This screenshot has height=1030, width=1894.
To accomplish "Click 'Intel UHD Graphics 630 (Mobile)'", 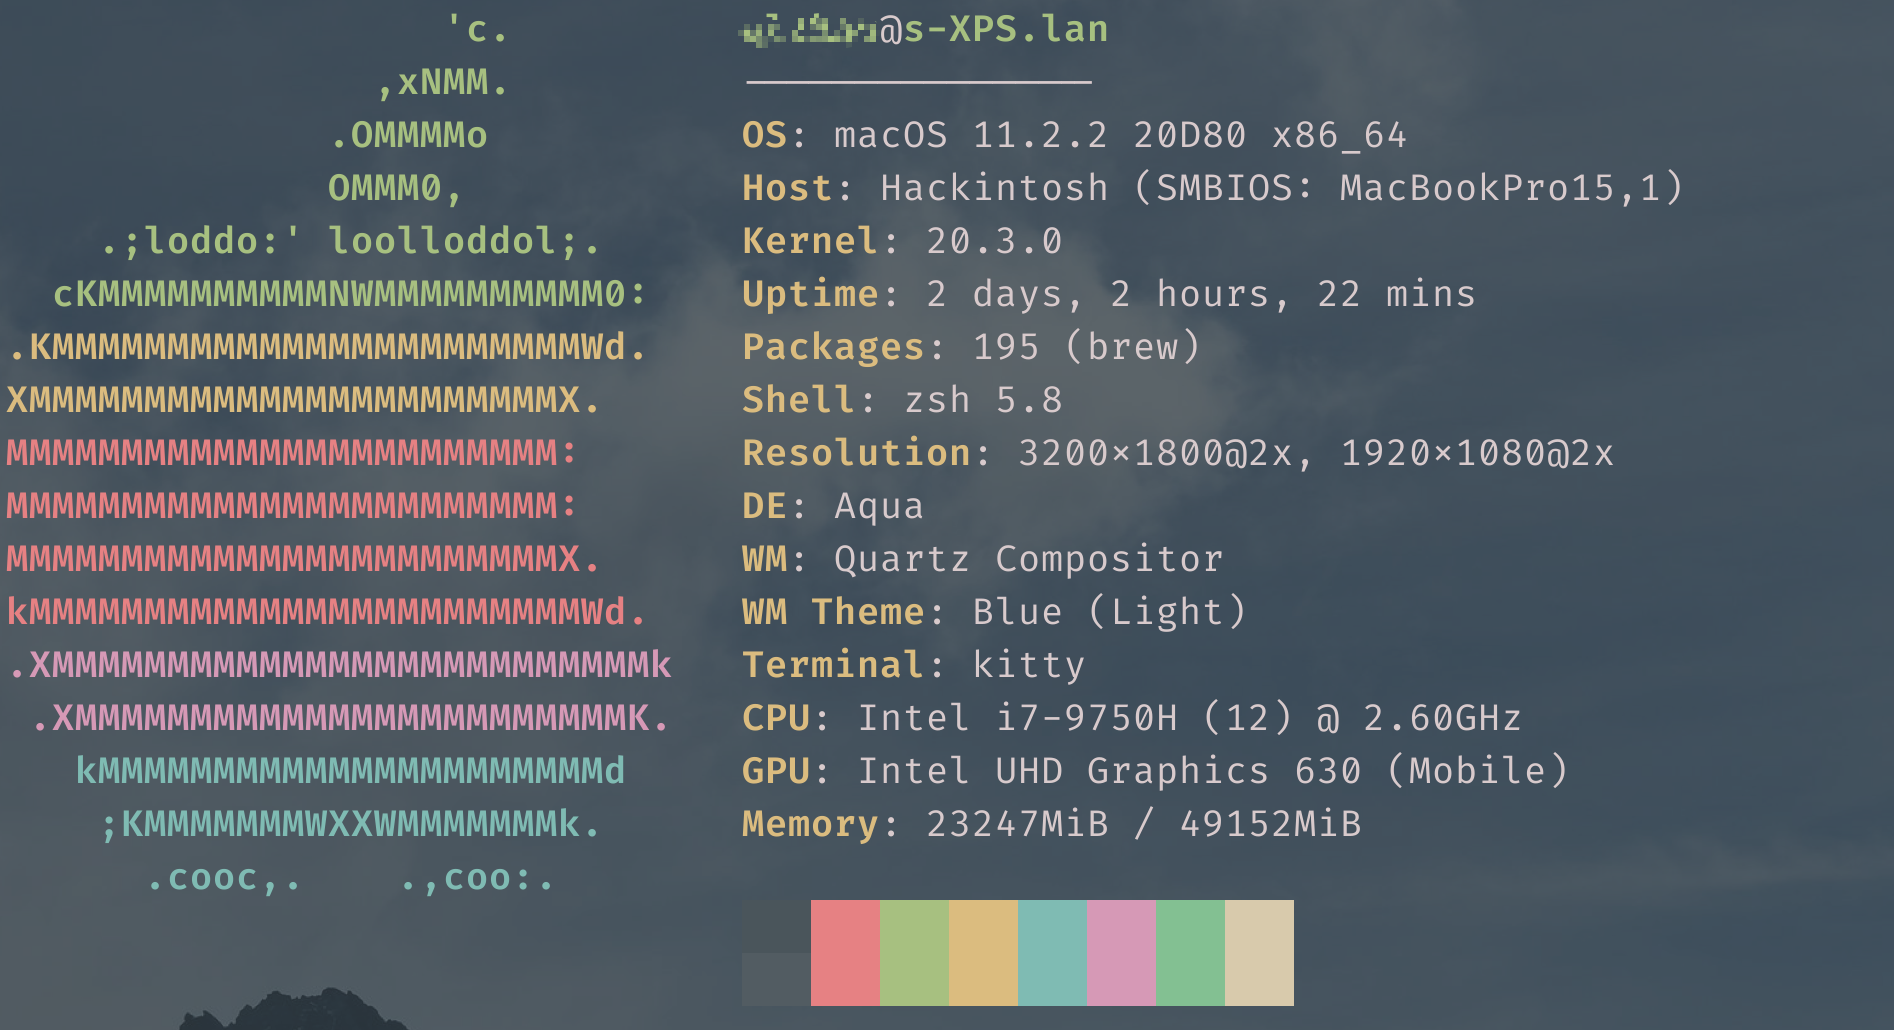I will [x=1213, y=771].
